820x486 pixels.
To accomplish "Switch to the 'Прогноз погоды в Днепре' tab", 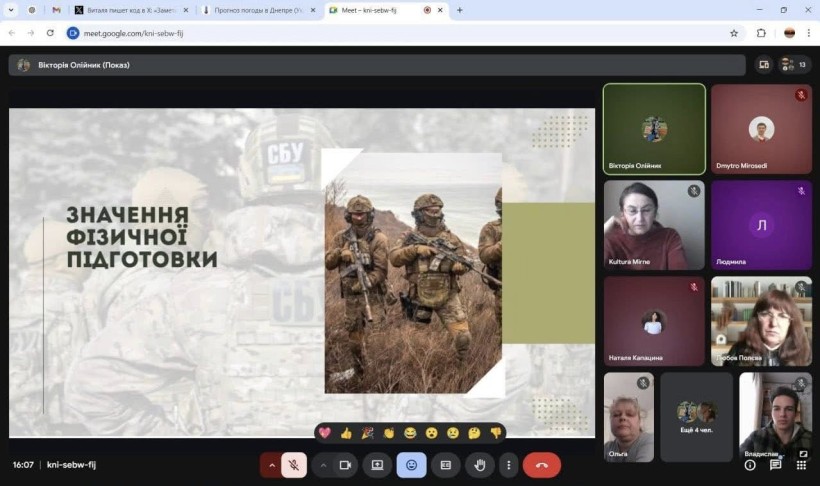I will [258, 10].
